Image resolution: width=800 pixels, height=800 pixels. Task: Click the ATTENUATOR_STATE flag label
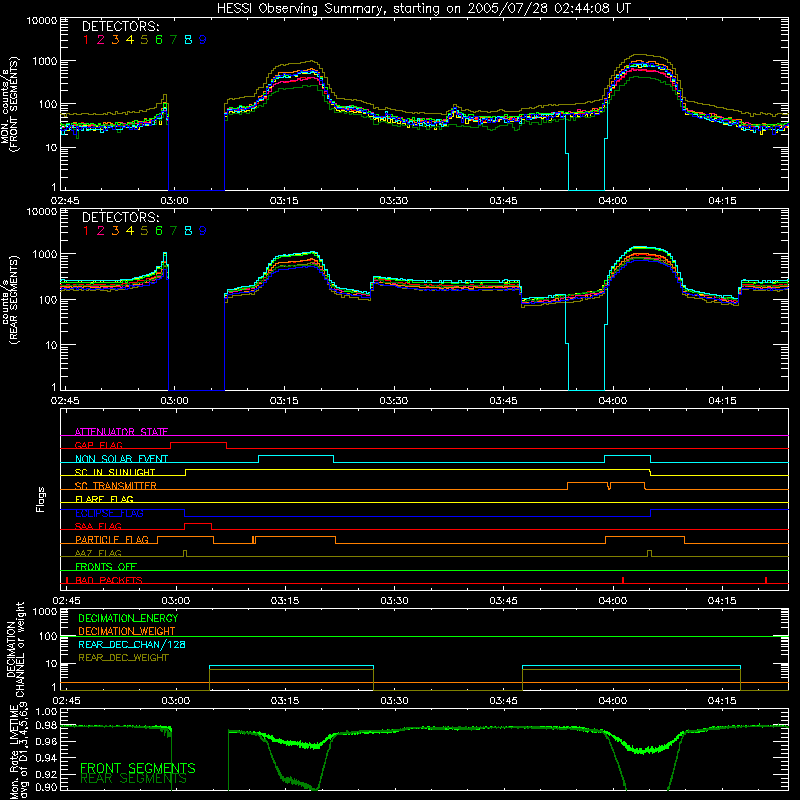[x=121, y=432]
